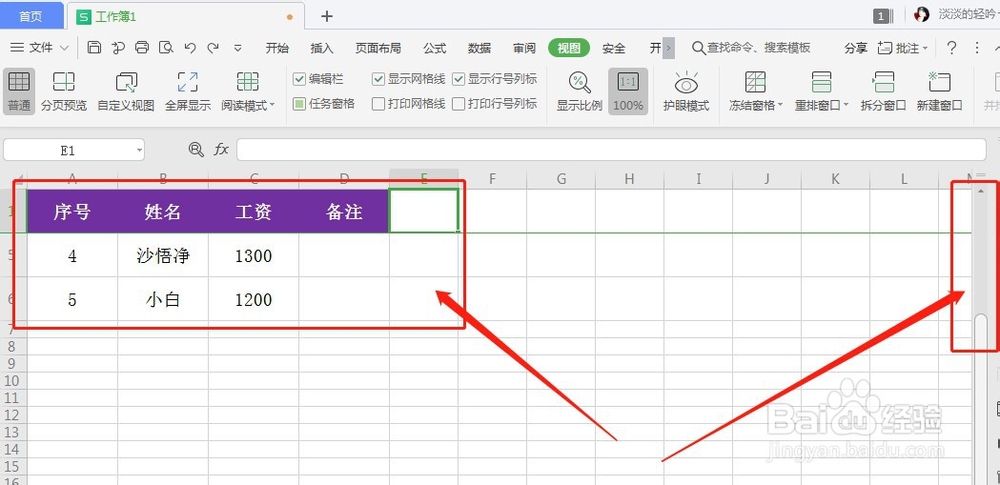Undo the last action
Viewport: 1000px width, 485px height.
(190, 48)
